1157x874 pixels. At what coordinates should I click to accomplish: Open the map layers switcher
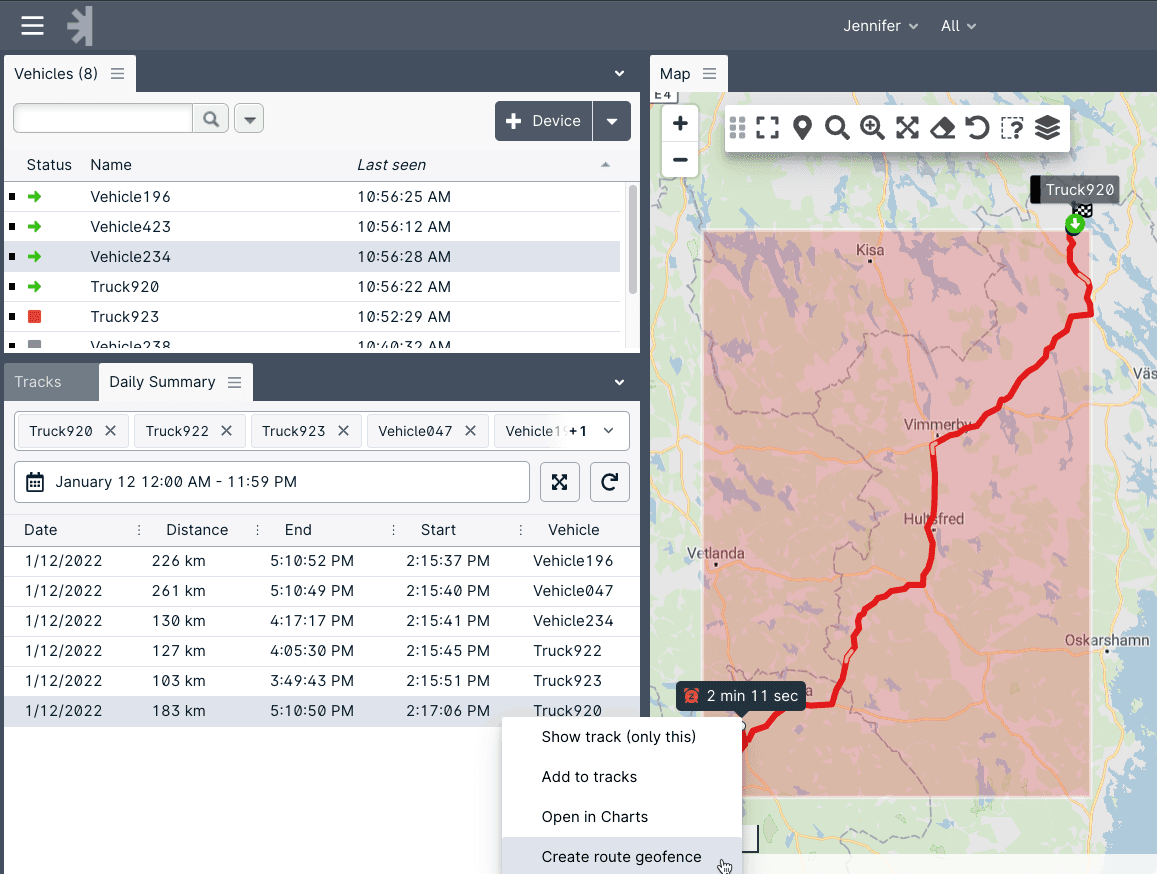[x=1047, y=128]
